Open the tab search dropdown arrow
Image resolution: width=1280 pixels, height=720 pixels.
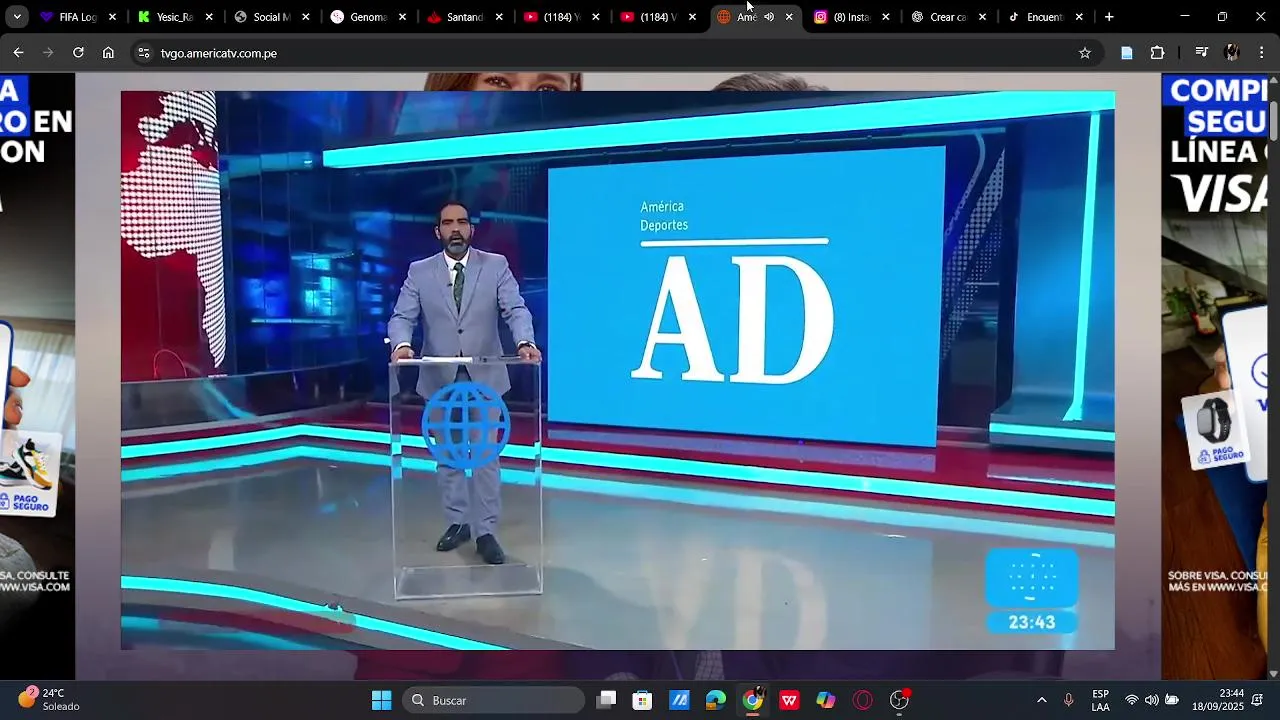click(17, 17)
